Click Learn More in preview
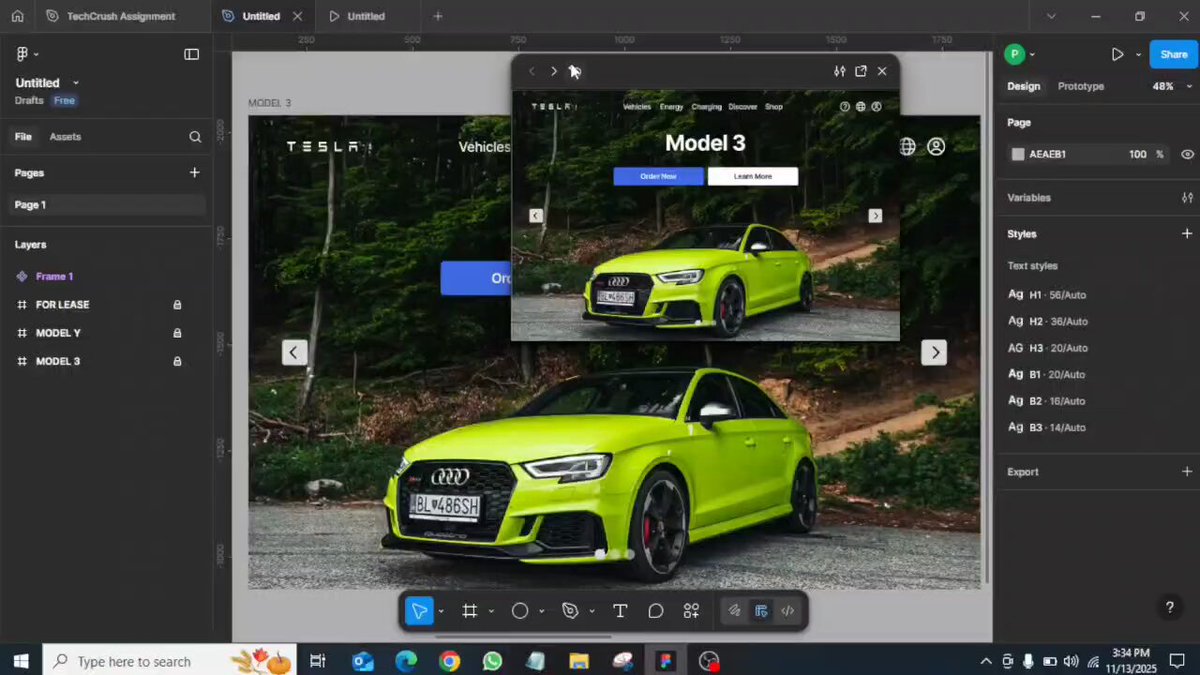1200x675 pixels. [x=753, y=177]
